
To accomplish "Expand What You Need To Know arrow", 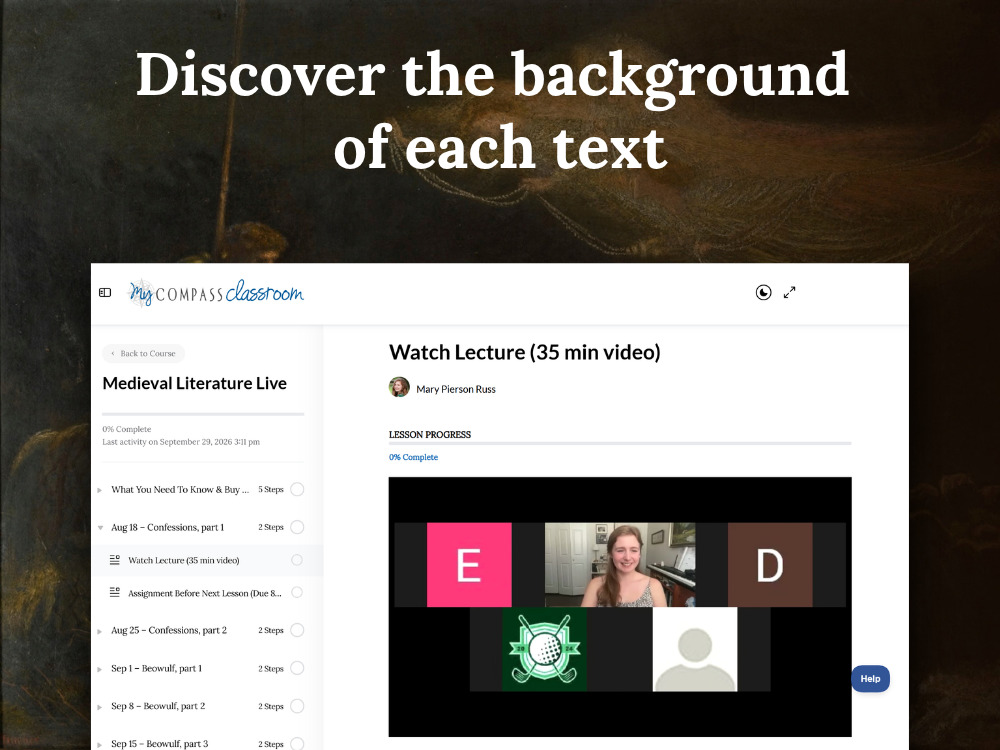I will coord(100,490).
